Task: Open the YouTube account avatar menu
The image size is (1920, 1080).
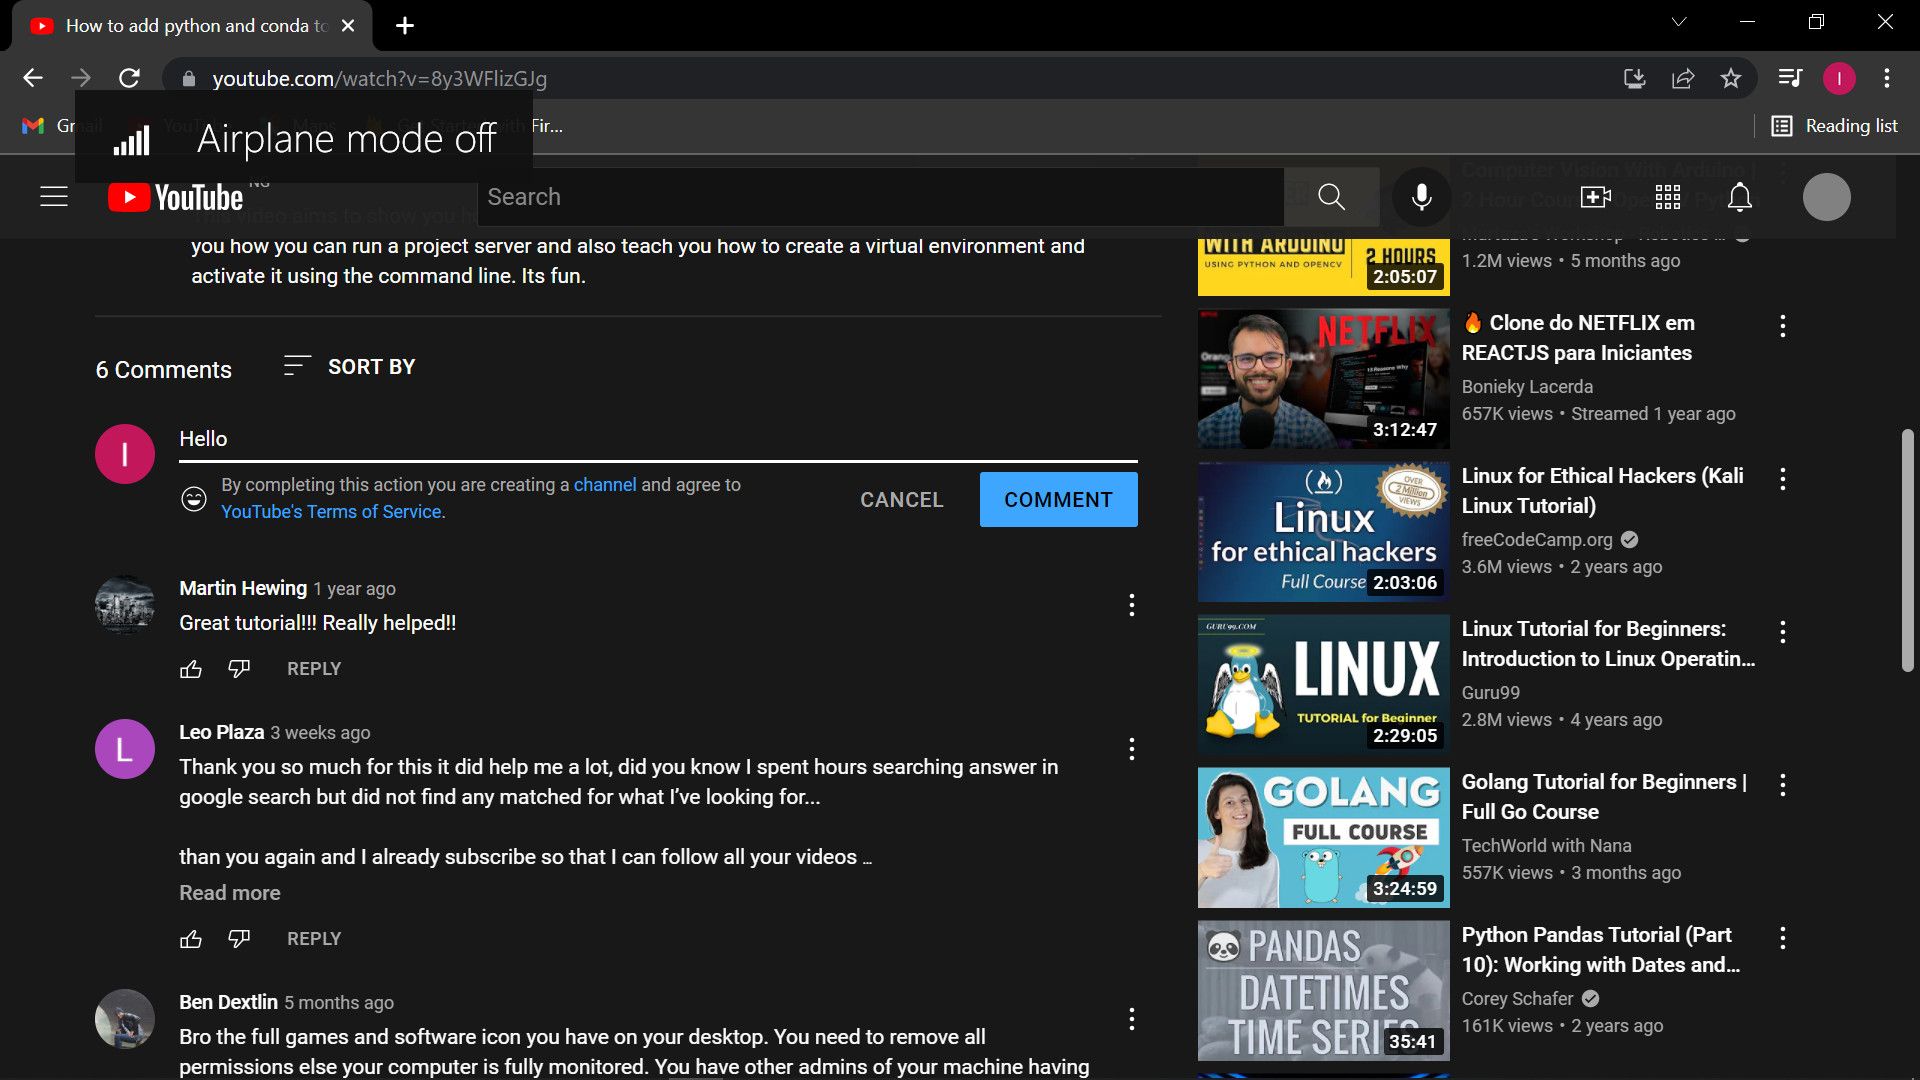Action: (x=1826, y=197)
